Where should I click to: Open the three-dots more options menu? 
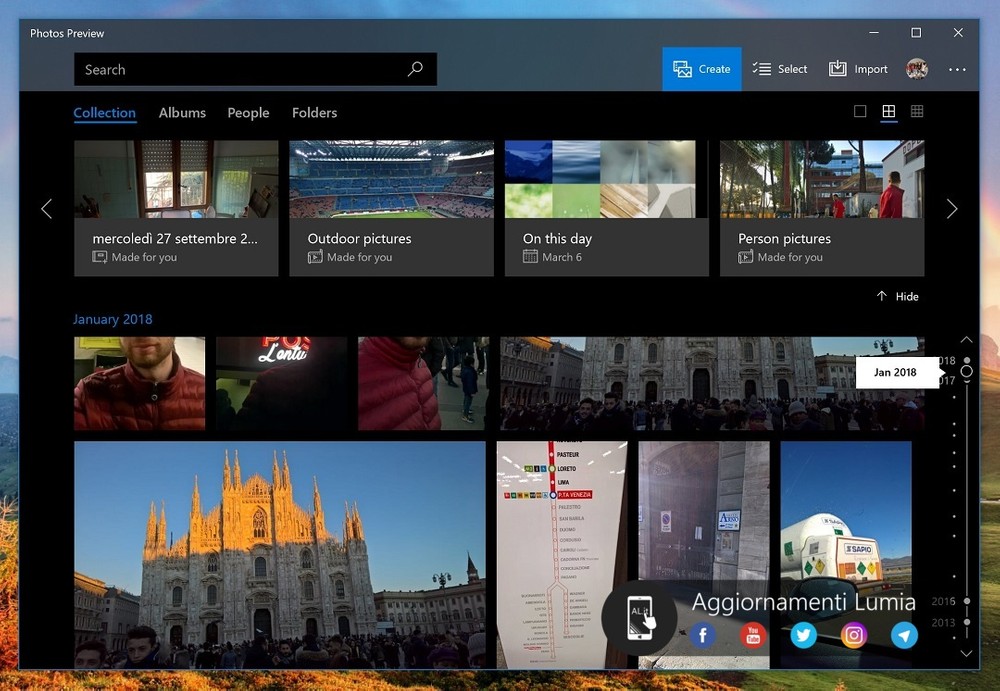tap(957, 70)
